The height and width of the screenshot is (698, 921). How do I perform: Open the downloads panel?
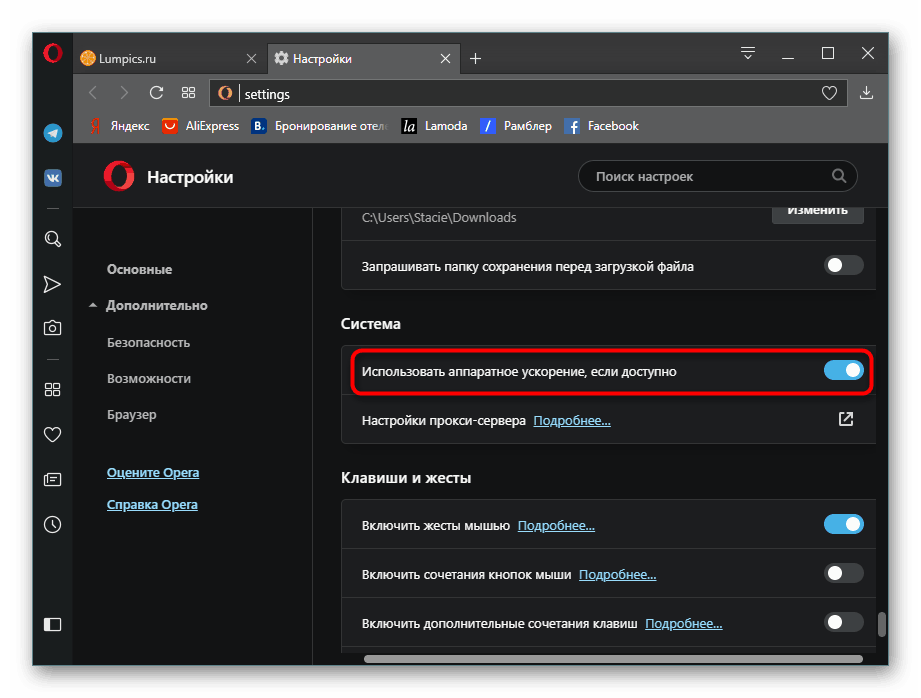pos(866,93)
